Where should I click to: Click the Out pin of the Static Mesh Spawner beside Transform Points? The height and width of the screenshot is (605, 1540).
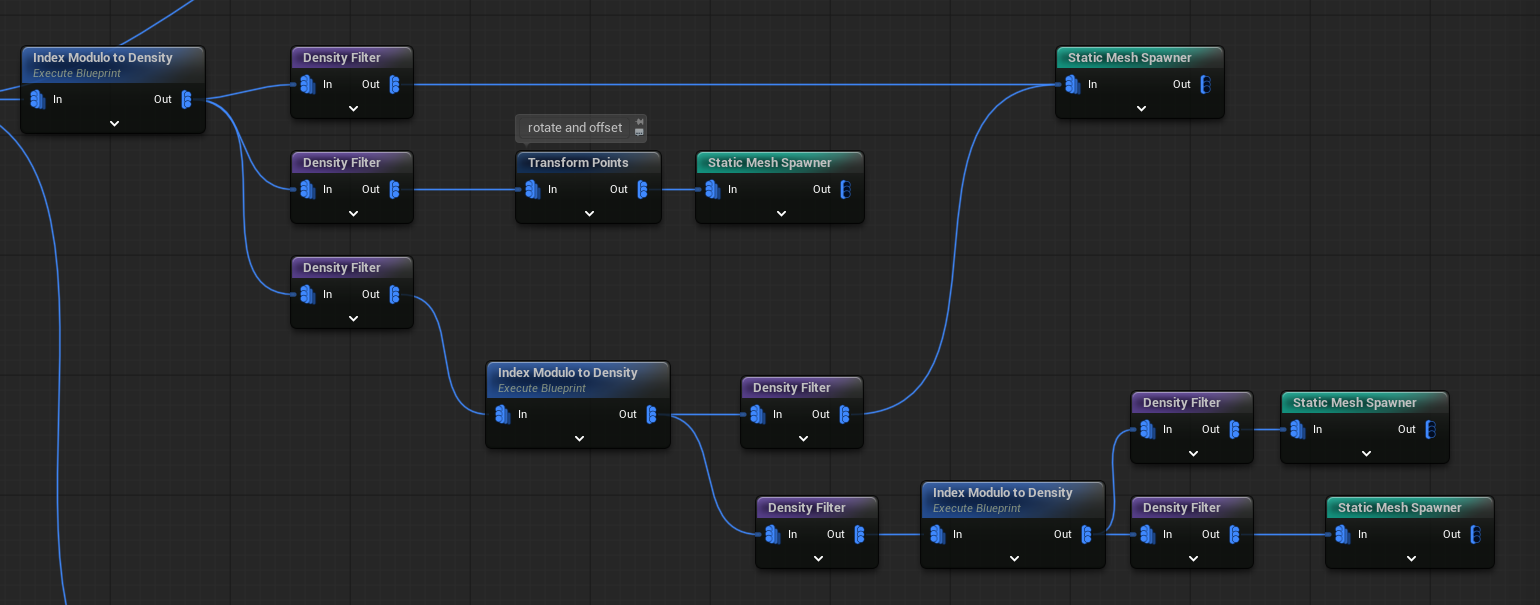click(x=845, y=189)
